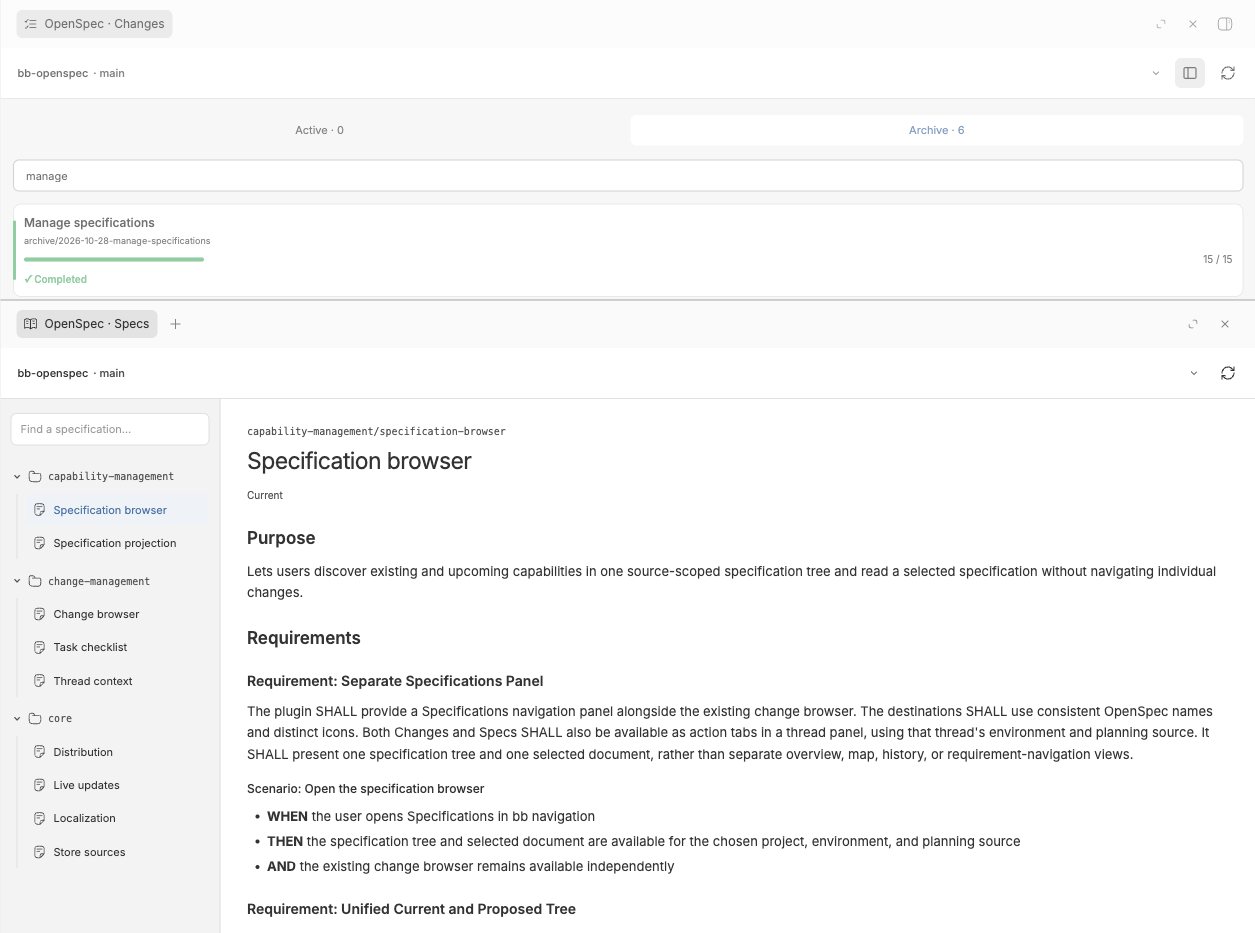Viewport: 1255px width, 933px height.
Task: Click the 15 / 15 task count
Action: click(1217, 259)
